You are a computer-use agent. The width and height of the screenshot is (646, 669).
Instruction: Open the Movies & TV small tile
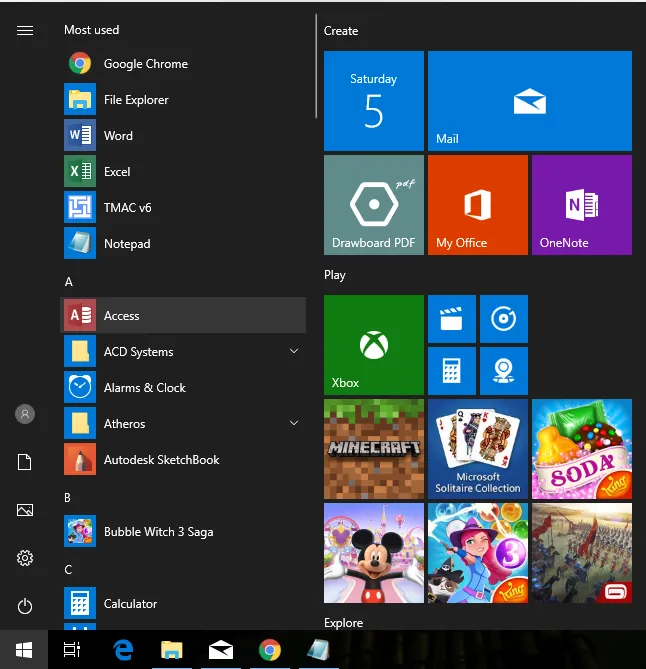pos(451,319)
